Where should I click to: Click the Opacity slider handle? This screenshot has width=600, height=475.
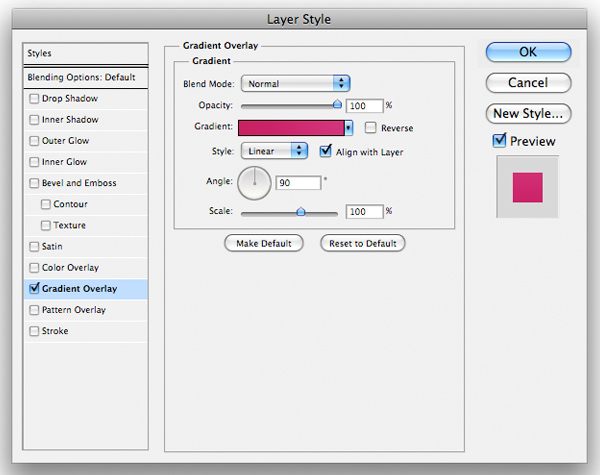337,104
